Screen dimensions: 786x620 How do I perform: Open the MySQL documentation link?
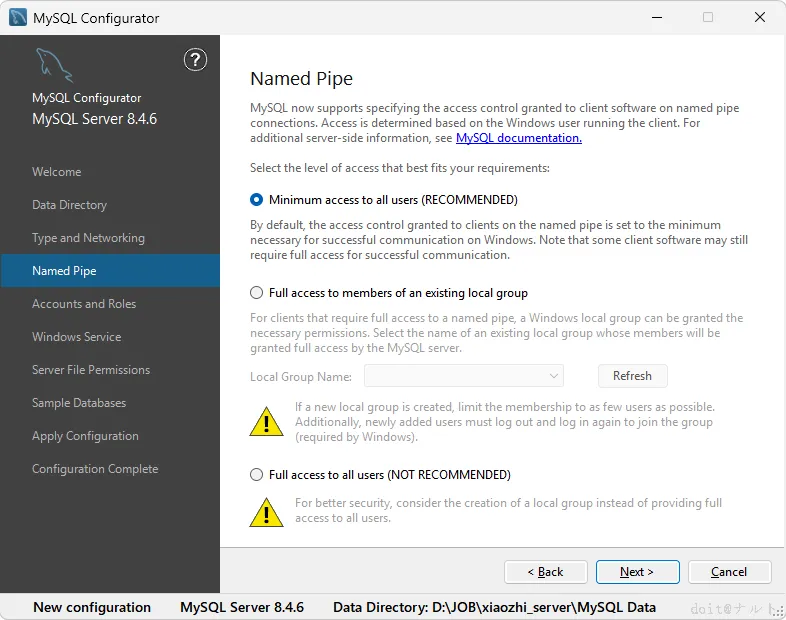coord(519,138)
